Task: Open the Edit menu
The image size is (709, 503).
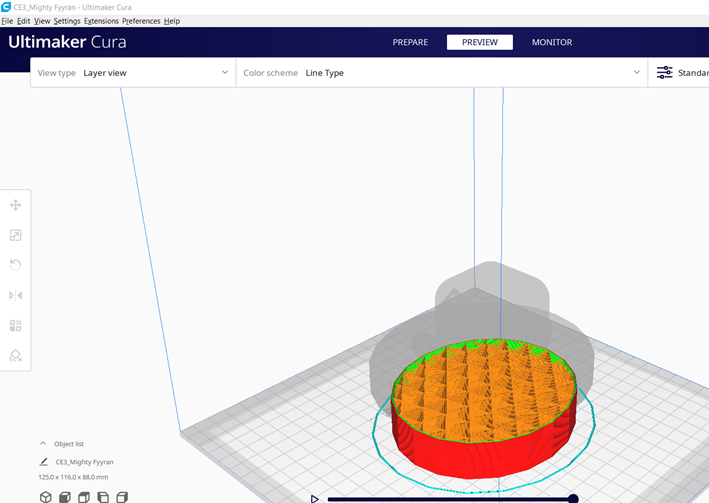Action: [x=24, y=21]
